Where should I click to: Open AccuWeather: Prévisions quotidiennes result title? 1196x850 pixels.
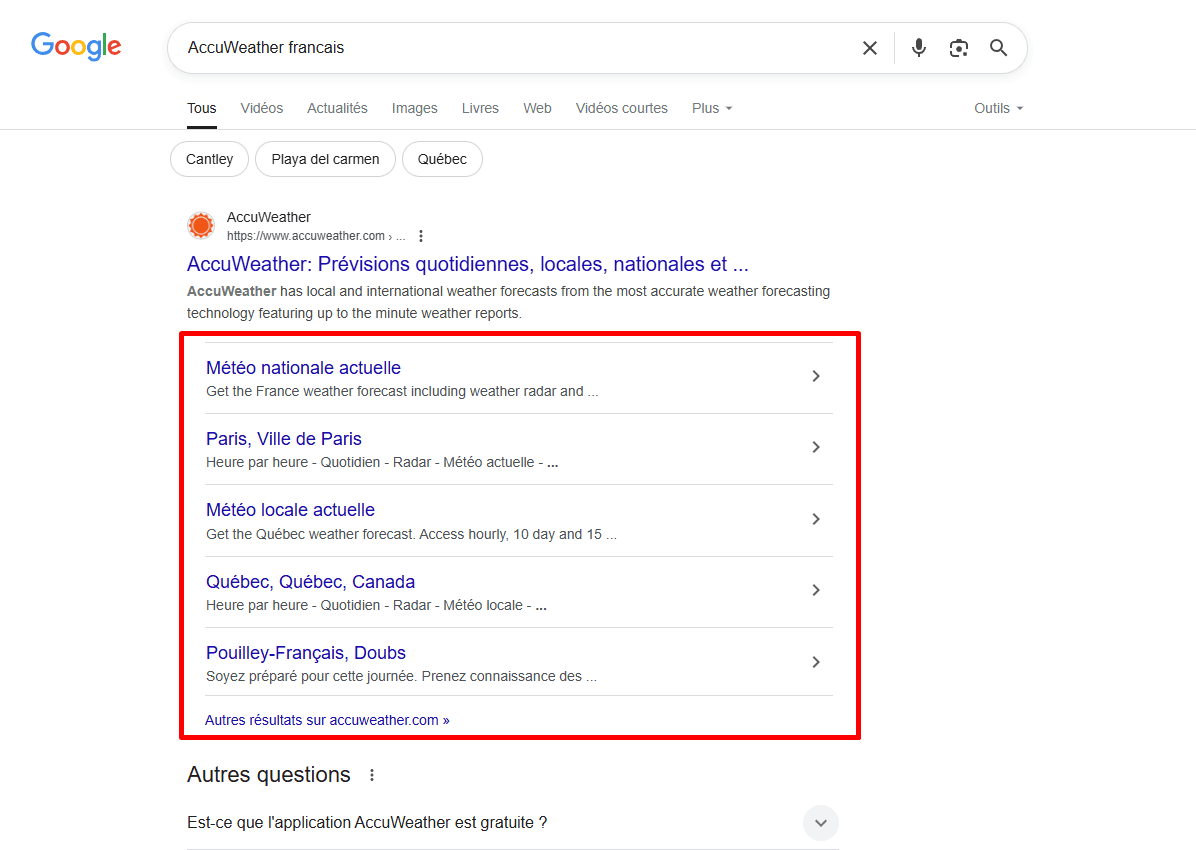click(x=468, y=264)
